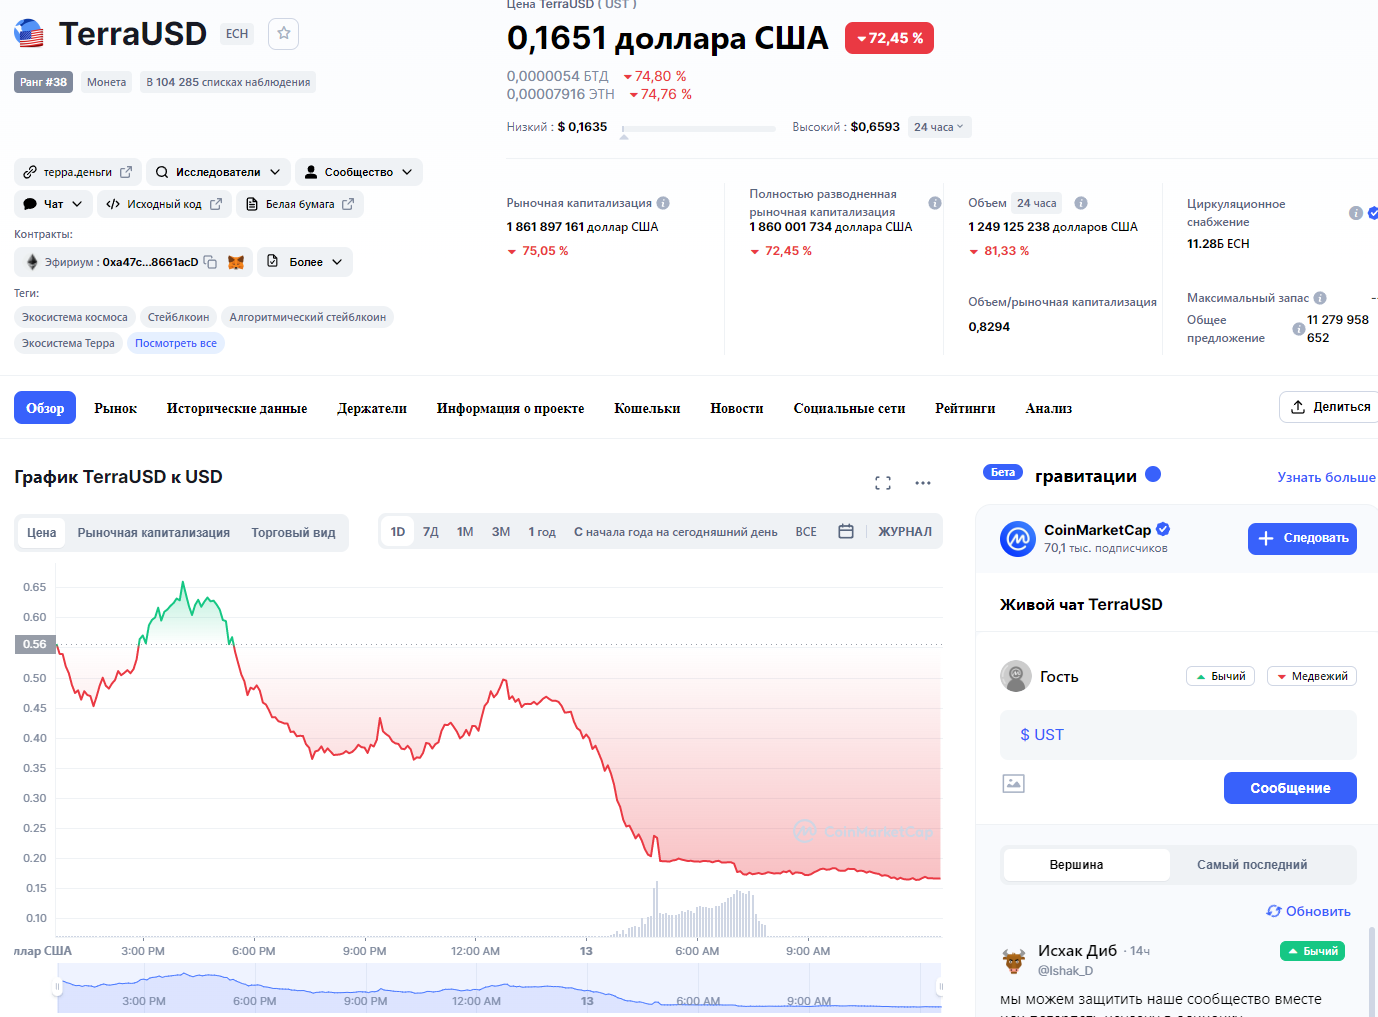Viewport: 1378px width, 1017px height.
Task: Open the chart calendar date picker
Action: 846,532
